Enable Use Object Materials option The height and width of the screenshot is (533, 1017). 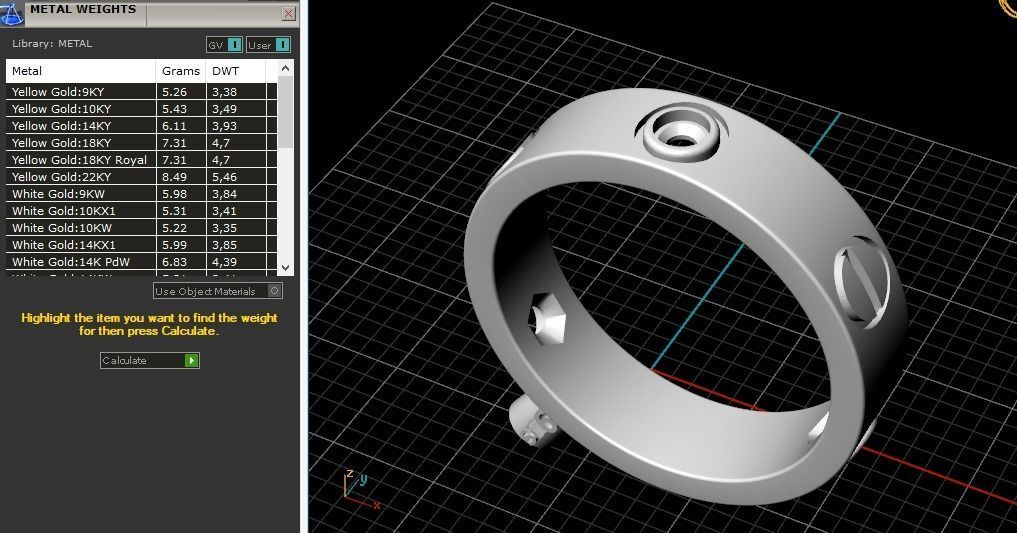(x=217, y=291)
